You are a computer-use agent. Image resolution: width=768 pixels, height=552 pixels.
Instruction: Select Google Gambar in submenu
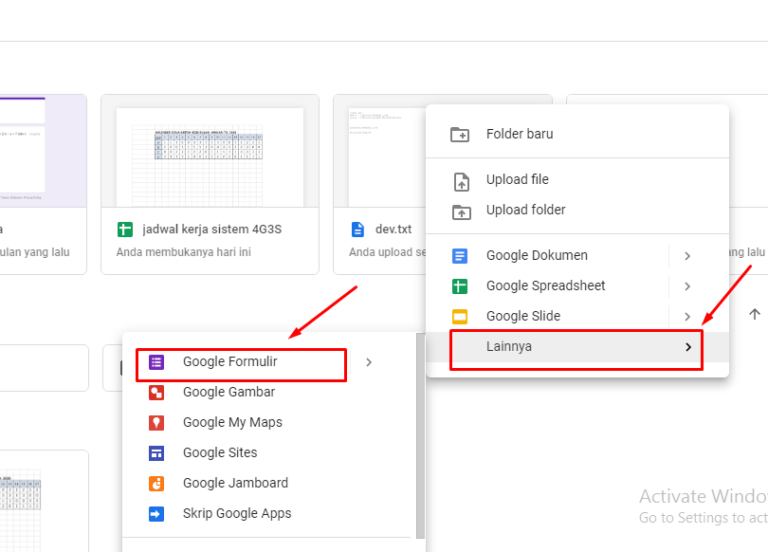(x=269, y=392)
